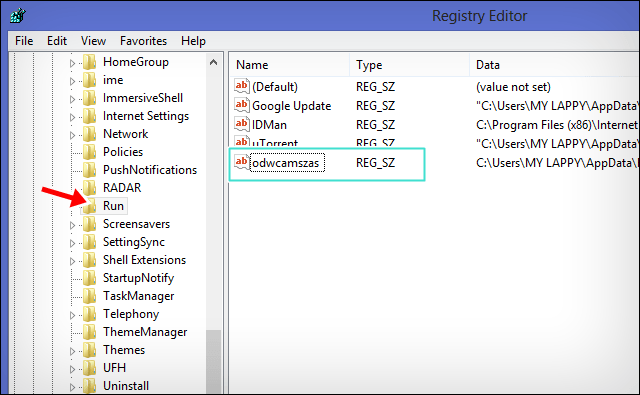Sort by the Type column header
Screen dimensions: 640x395
[409, 64]
